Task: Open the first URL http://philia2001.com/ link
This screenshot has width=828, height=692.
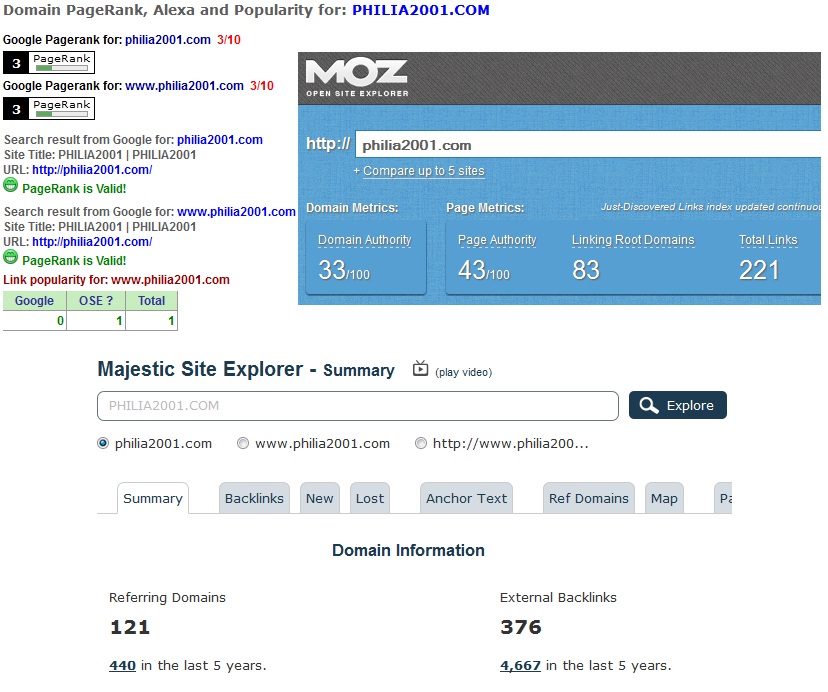Action: click(92, 170)
